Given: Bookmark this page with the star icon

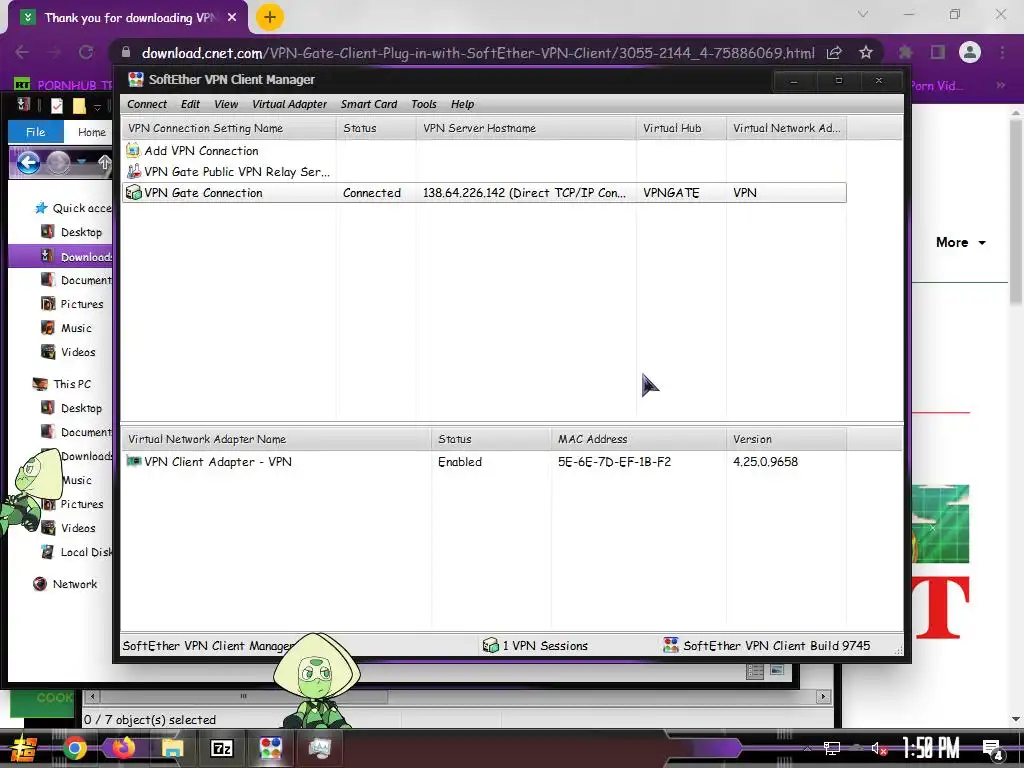Looking at the screenshot, I should 865,52.
